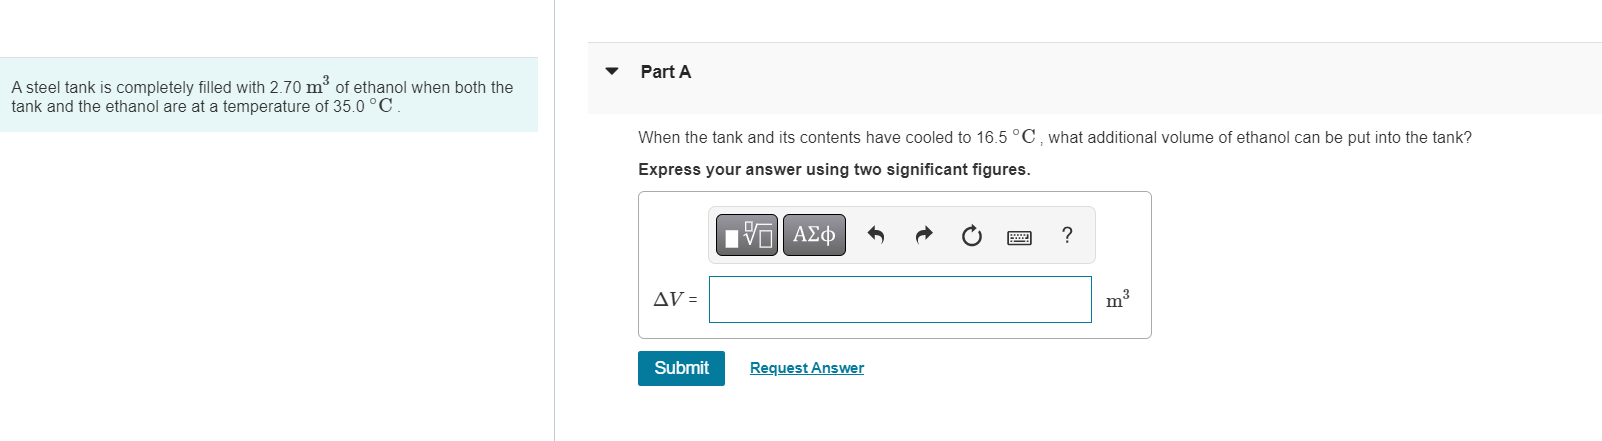Select the steel tank problem statement text
This screenshot has width=1602, height=441.
262,96
